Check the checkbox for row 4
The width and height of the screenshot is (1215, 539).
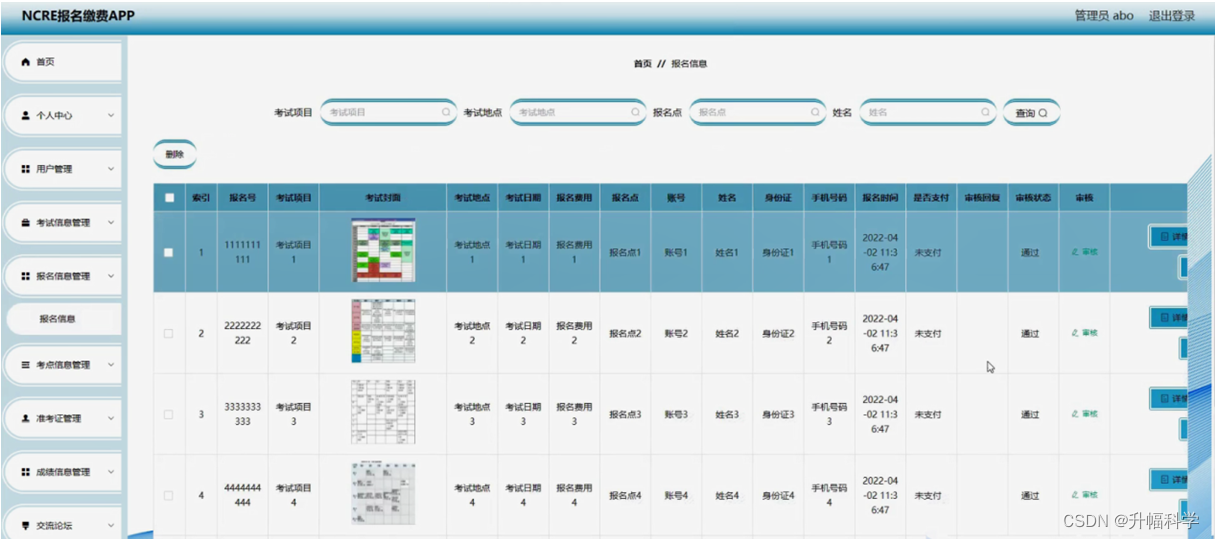(x=169, y=495)
